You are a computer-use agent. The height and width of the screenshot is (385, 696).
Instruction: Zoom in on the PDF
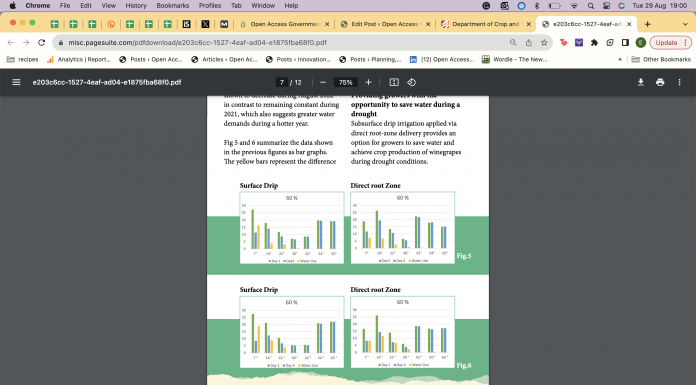pos(368,82)
